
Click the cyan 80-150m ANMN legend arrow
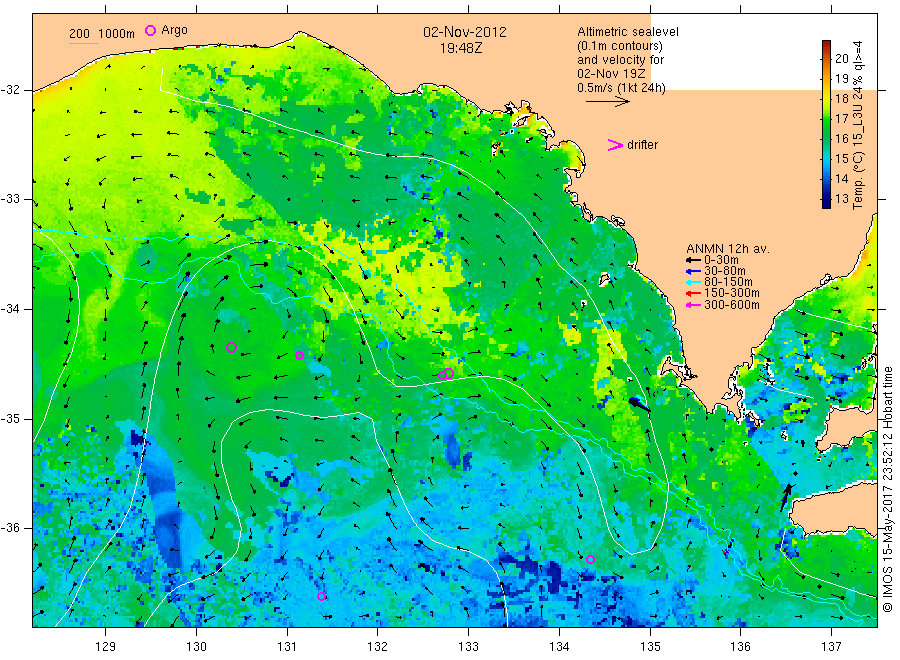(x=693, y=282)
